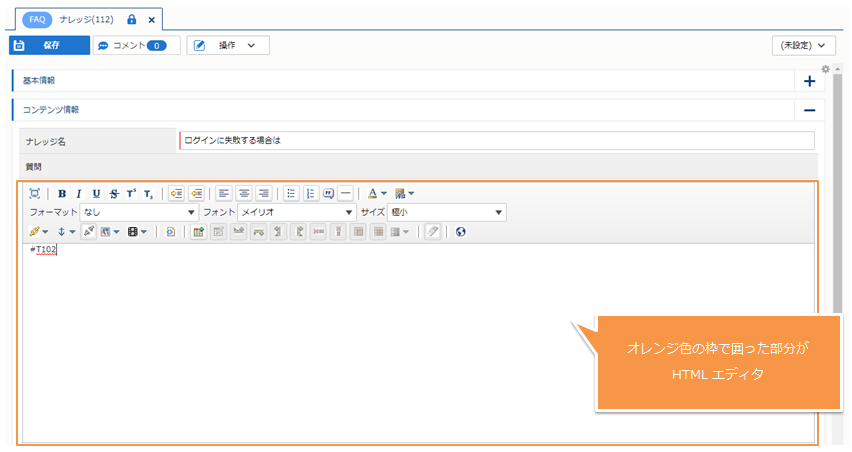
Task: Click the insert table icon
Action: 198,231
